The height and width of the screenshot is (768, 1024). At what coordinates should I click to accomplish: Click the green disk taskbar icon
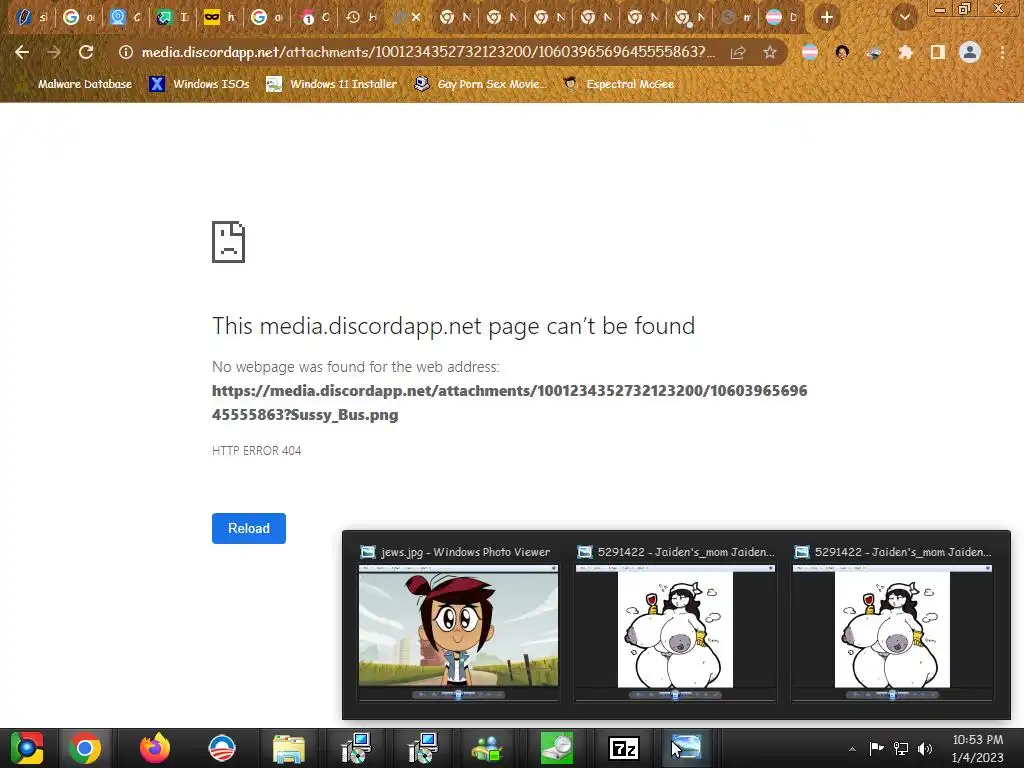tap(556, 748)
